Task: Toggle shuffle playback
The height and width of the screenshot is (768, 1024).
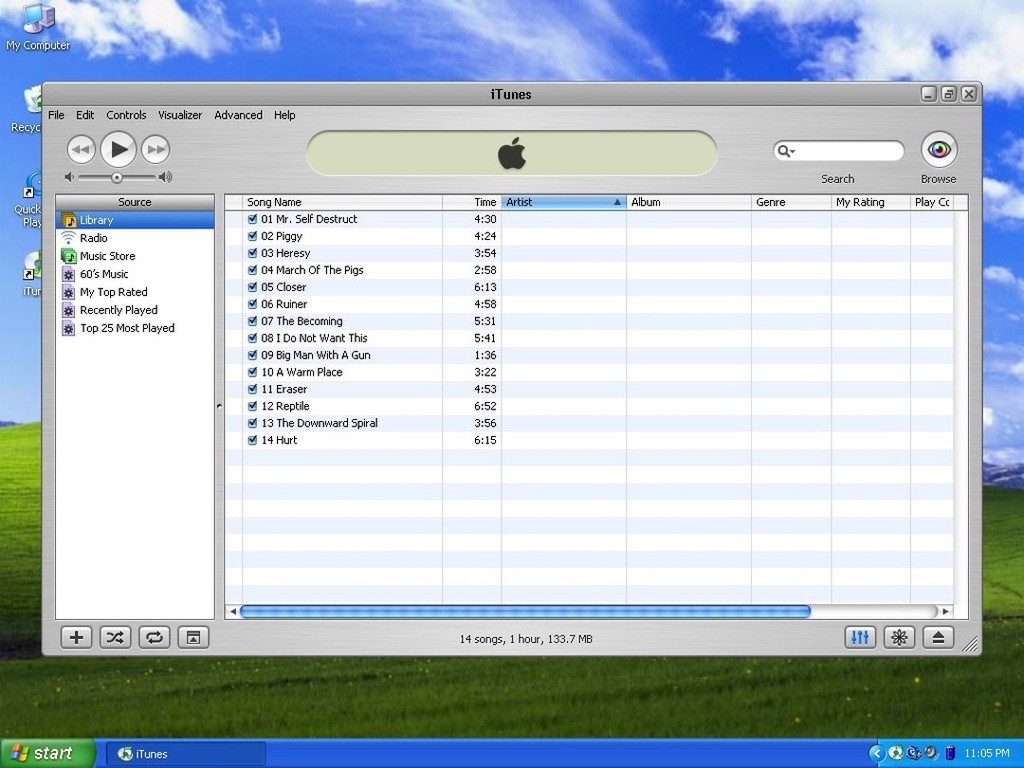Action: pyautogui.click(x=115, y=637)
